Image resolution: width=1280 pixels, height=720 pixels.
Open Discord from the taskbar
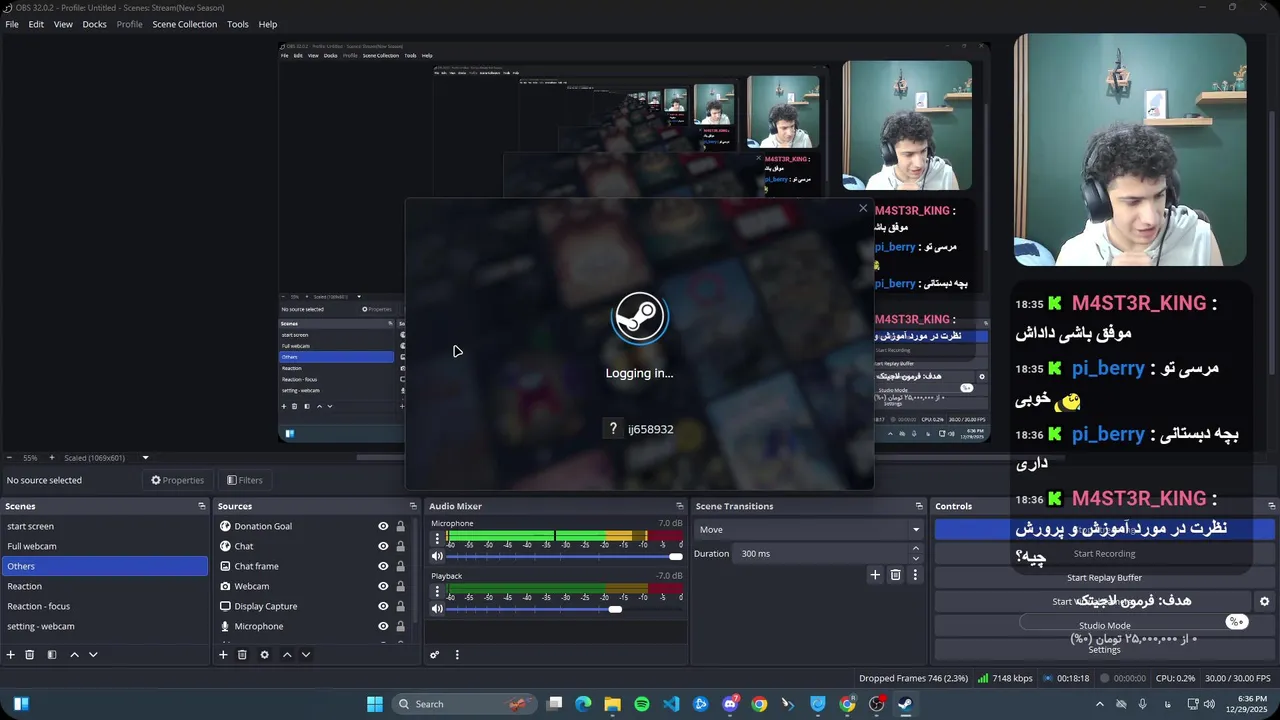730,704
